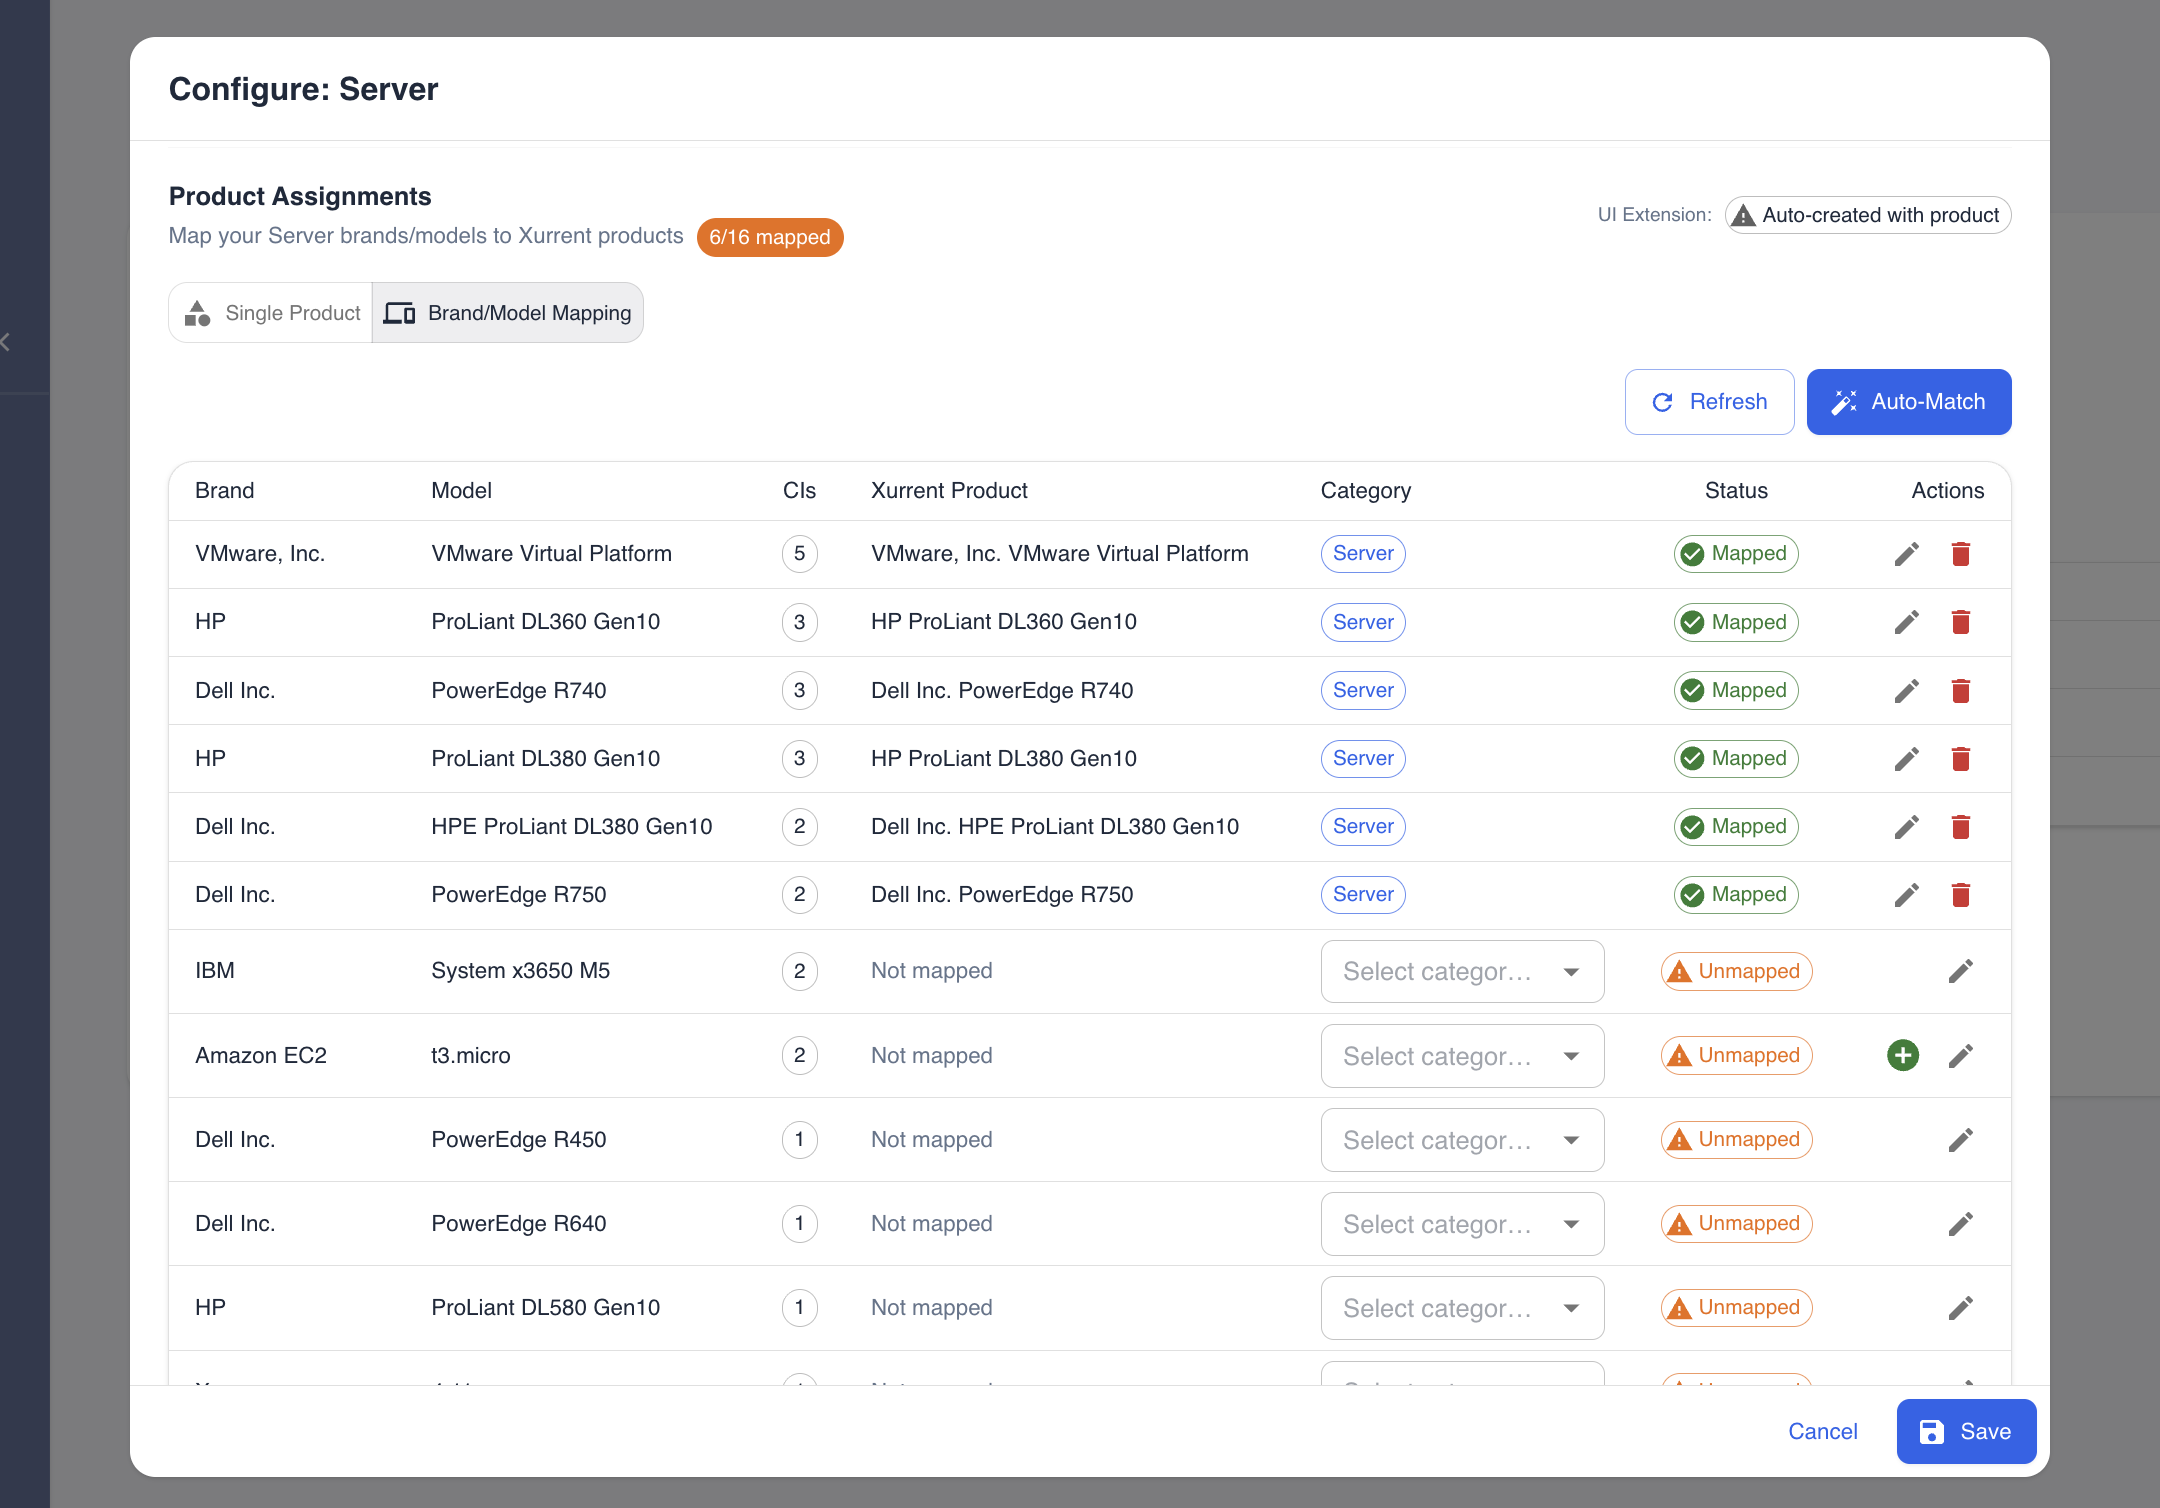Delete the Dell PowerEdge R750 mapping
This screenshot has width=2160, height=1508.
[x=1960, y=895]
